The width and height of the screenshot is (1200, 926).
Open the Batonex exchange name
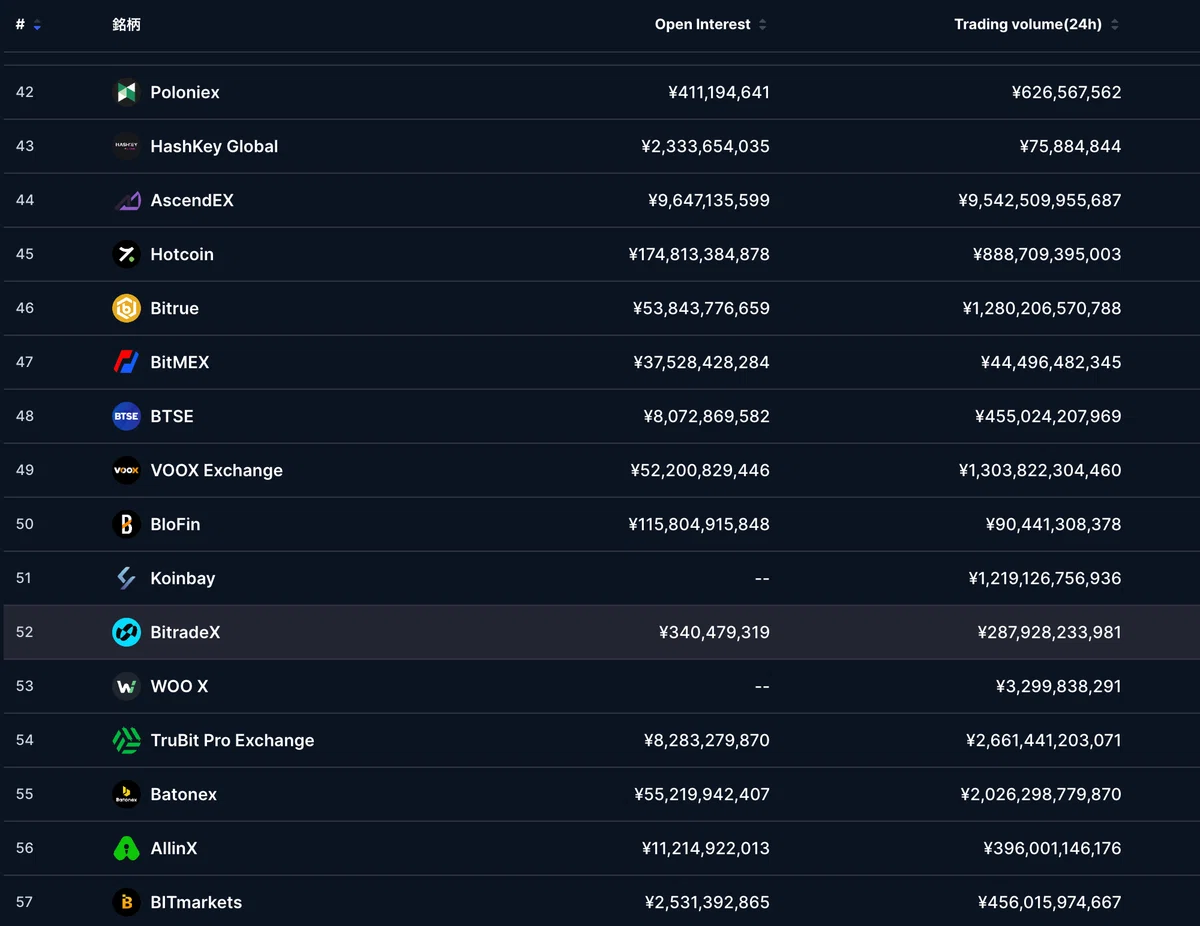tap(184, 794)
